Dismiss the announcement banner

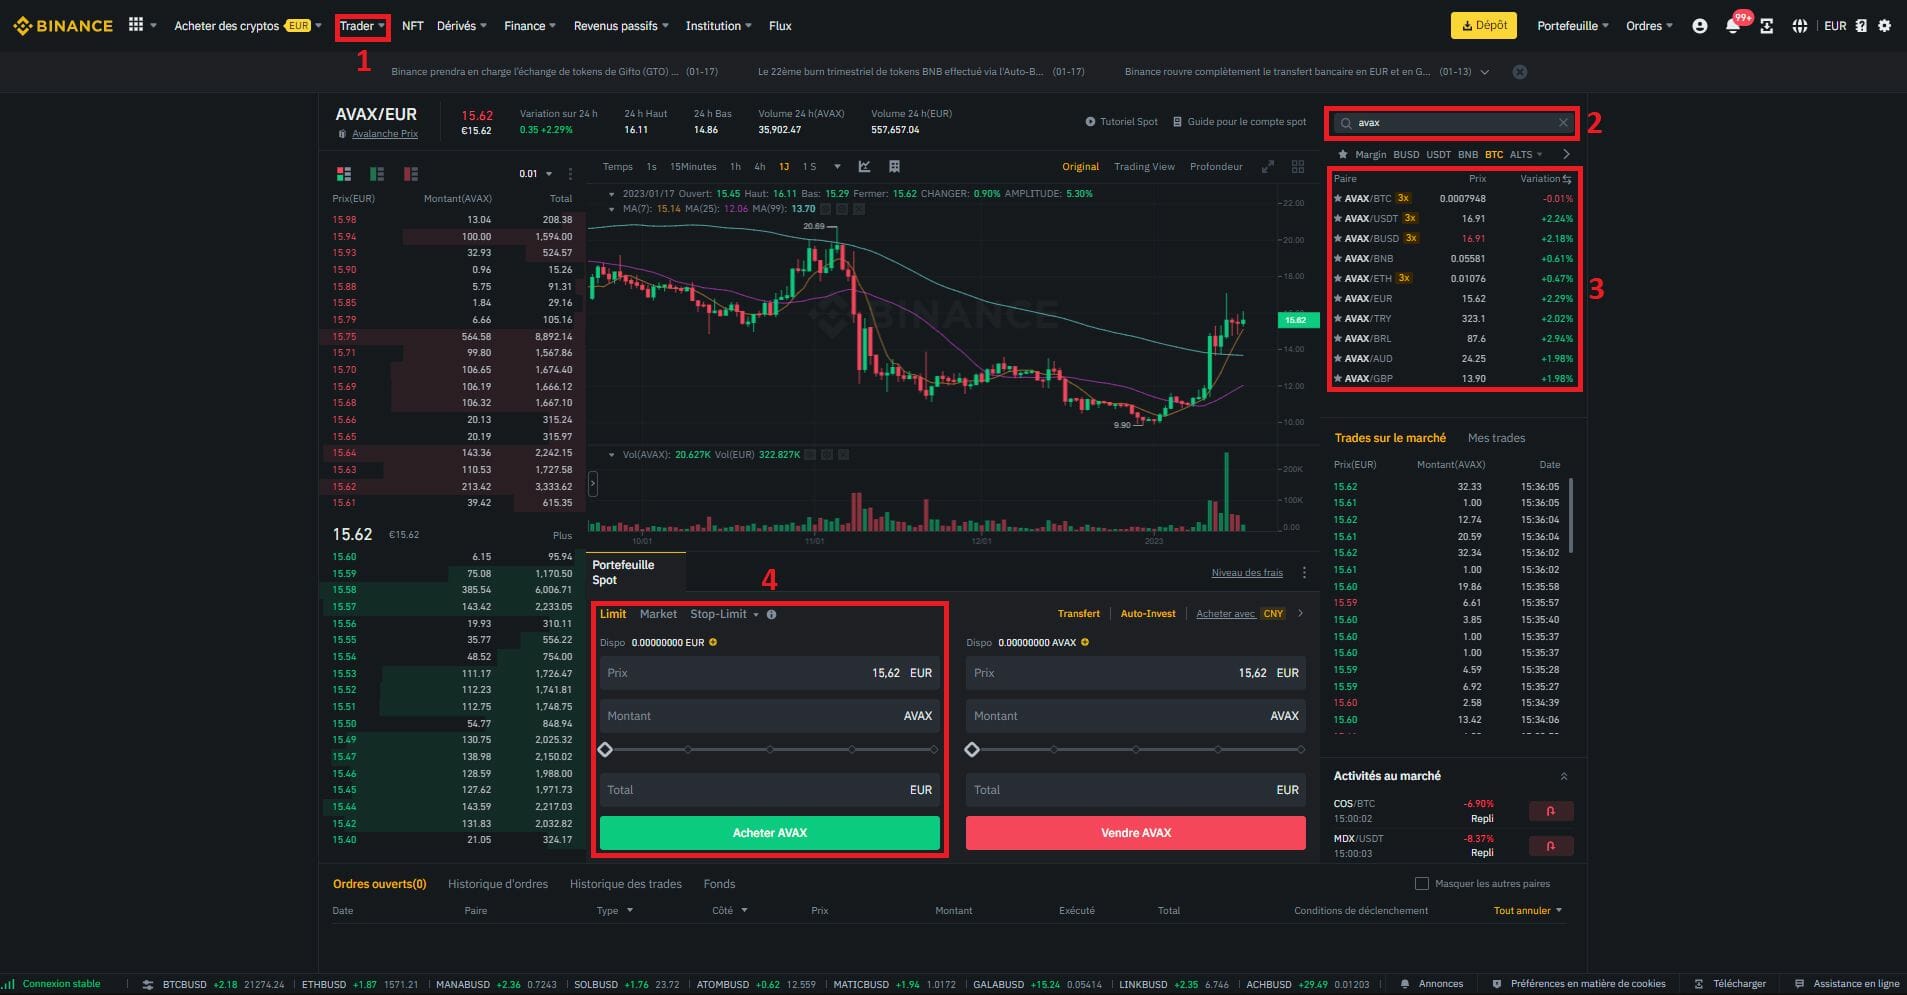[x=1520, y=72]
